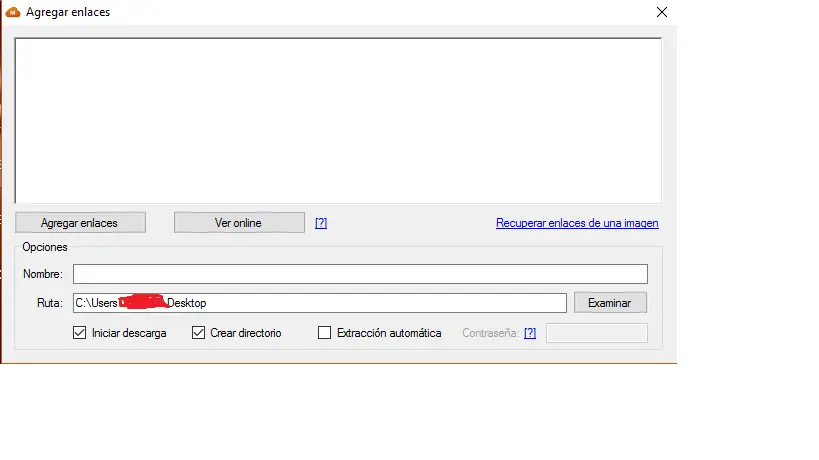
Task: Enable the Extracción automática checkbox
Action: click(x=324, y=333)
